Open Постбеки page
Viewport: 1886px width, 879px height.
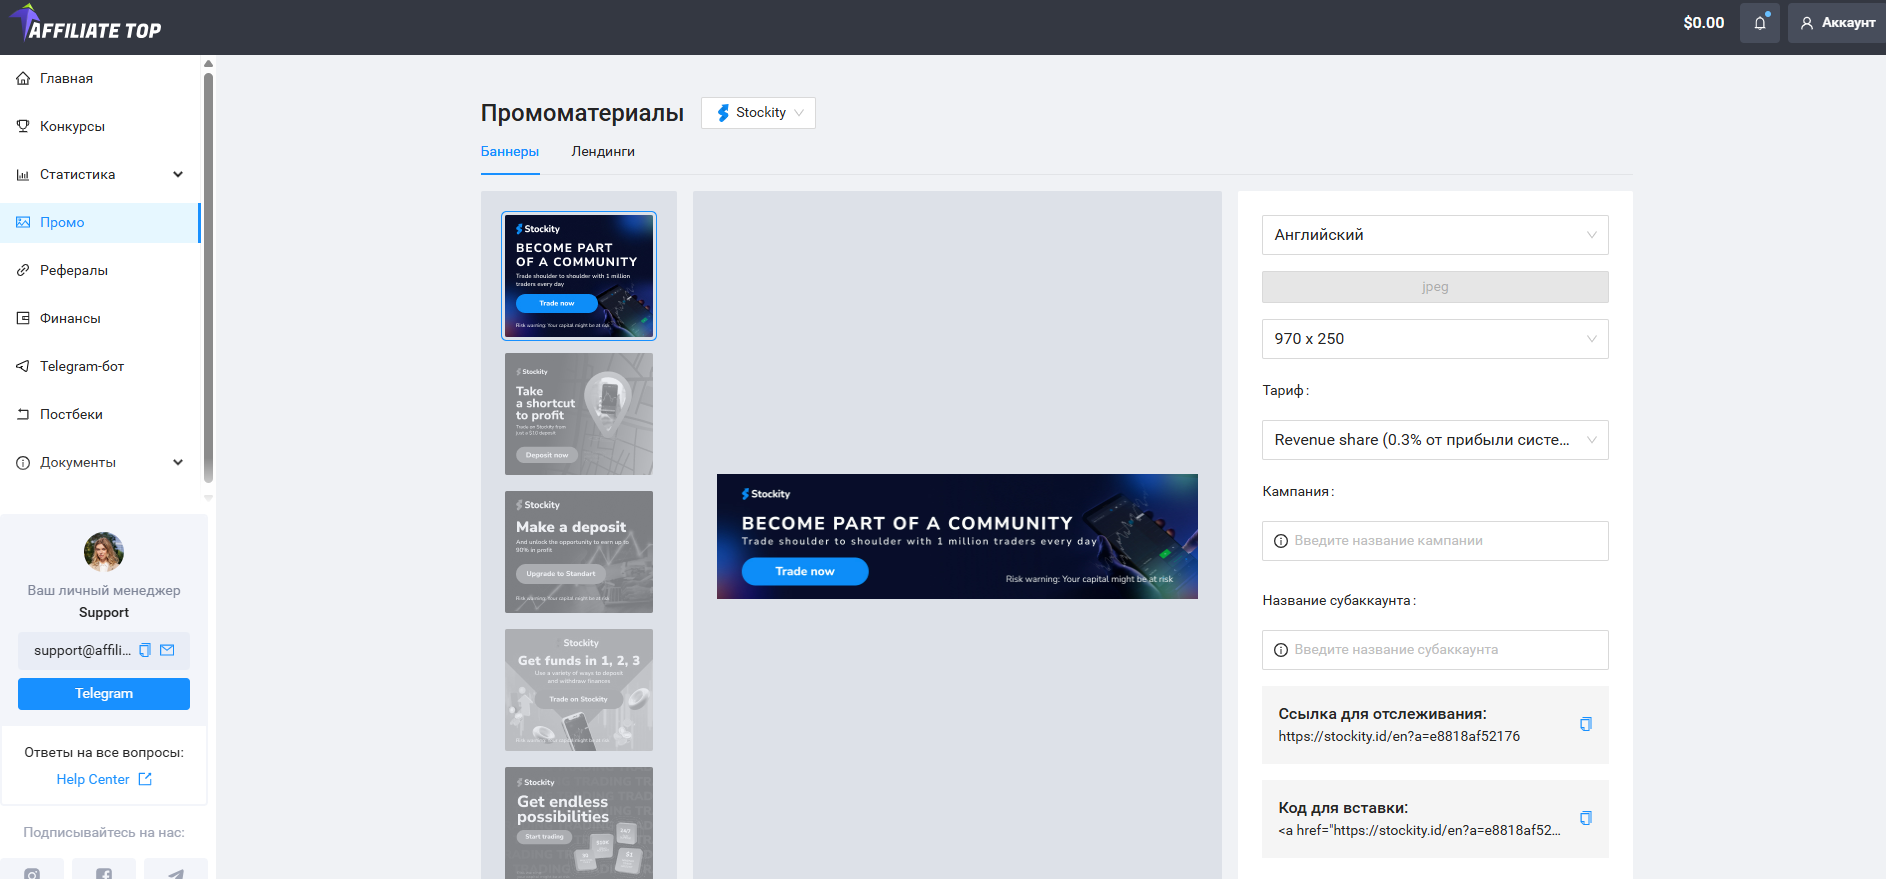(100, 414)
